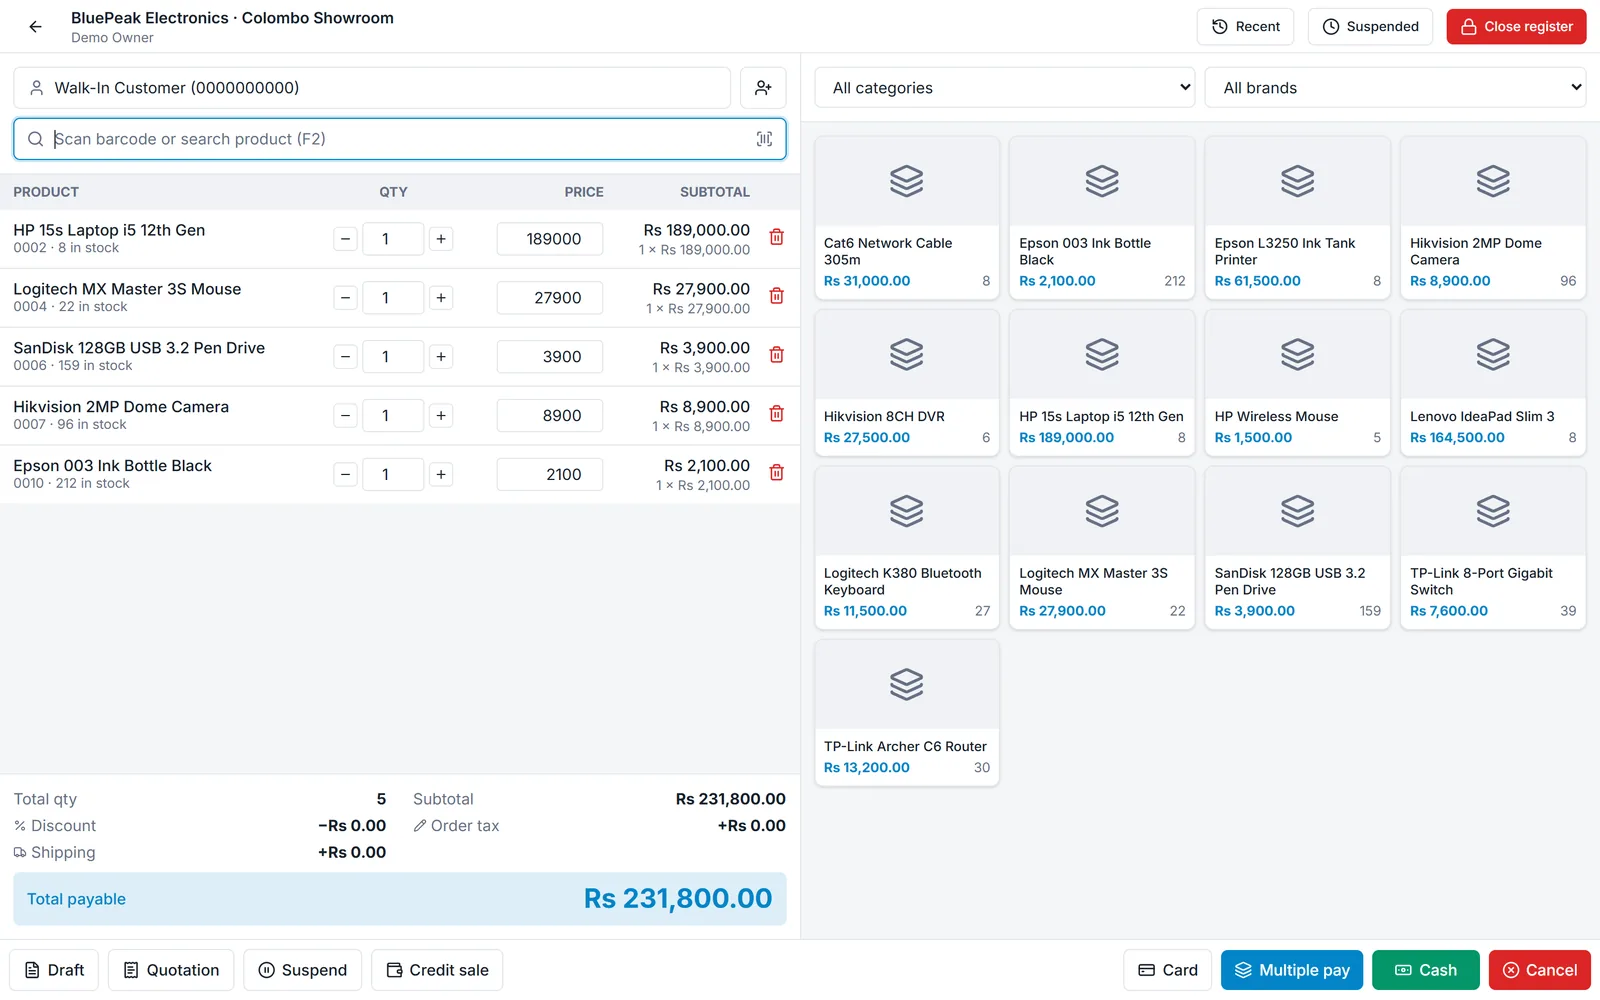Increase quantity of HP 15s Laptop
Screen dimensions: 1600x1000
pos(441,239)
